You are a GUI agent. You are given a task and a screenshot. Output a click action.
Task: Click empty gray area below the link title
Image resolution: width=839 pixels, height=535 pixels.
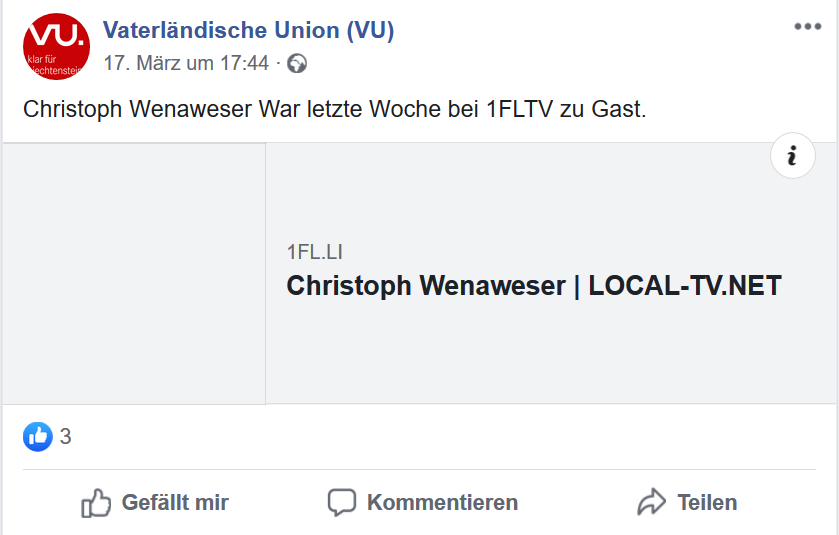point(550,355)
